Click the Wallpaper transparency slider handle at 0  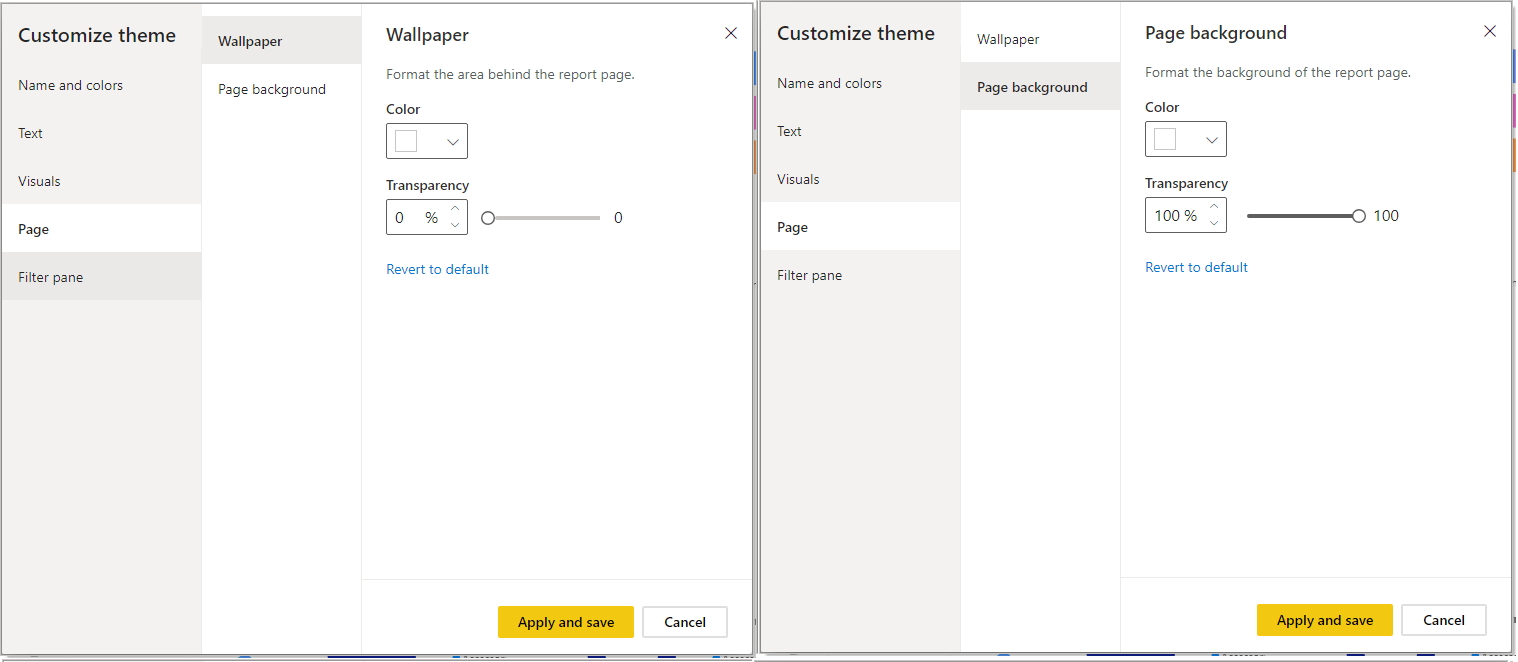pyautogui.click(x=488, y=218)
